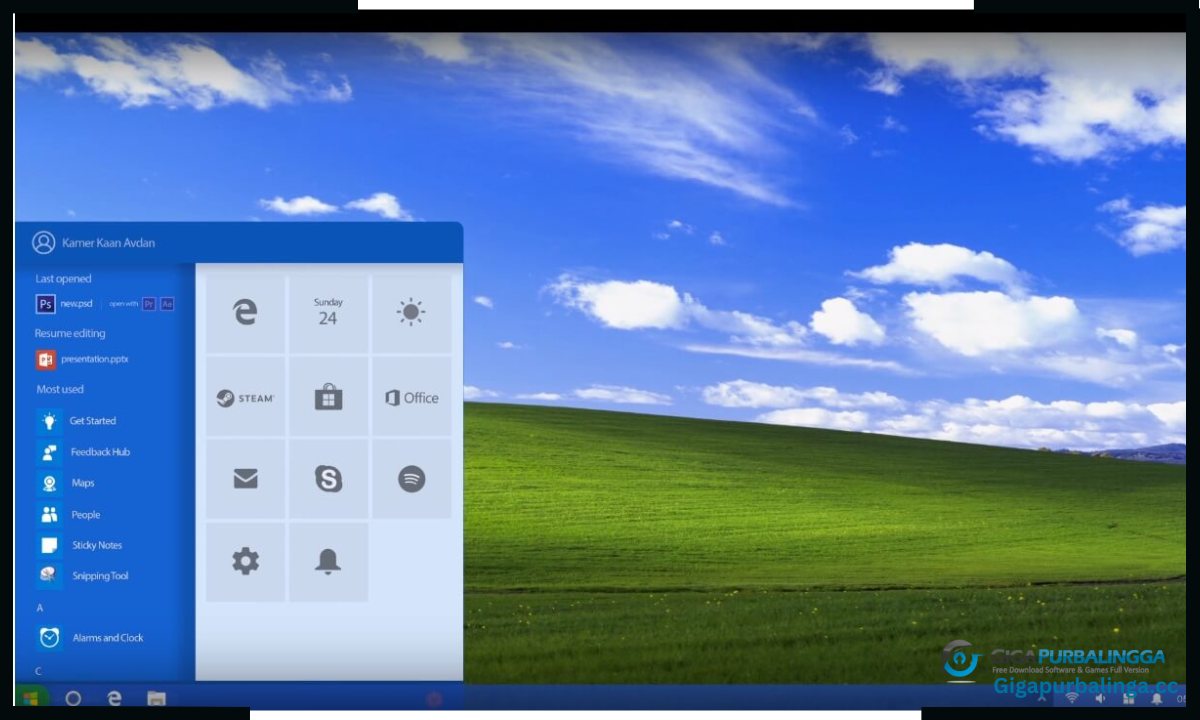Launch the Steam tile

246,397
